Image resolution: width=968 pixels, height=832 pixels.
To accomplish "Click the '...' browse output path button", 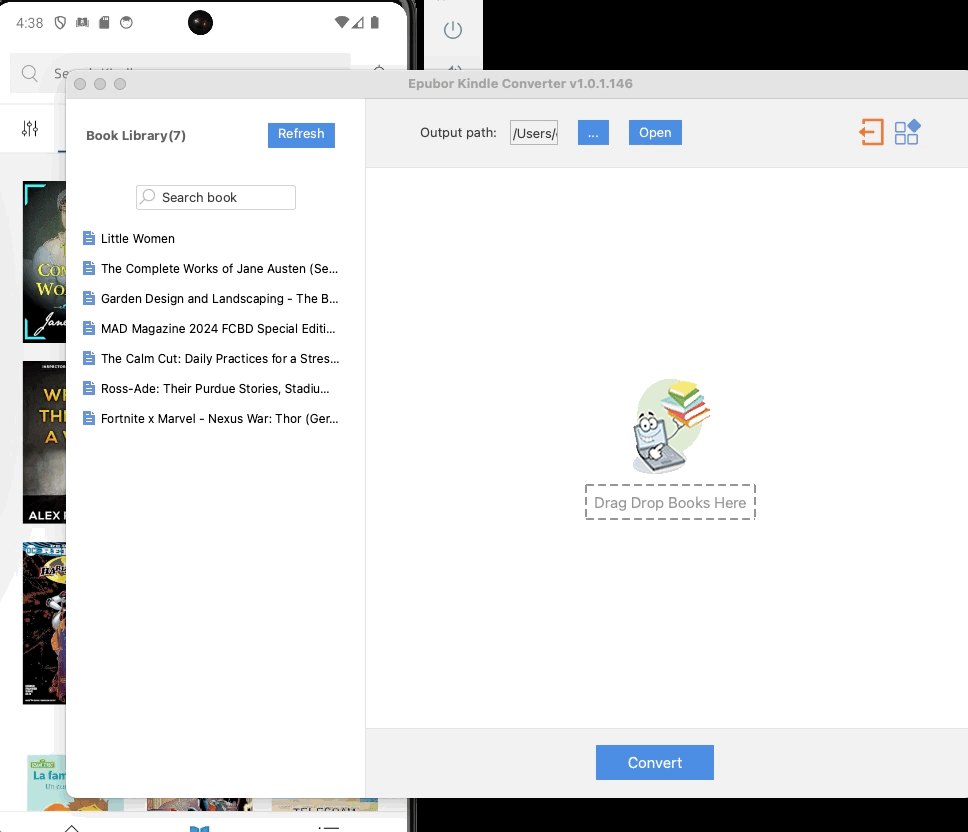I will click(x=593, y=133).
